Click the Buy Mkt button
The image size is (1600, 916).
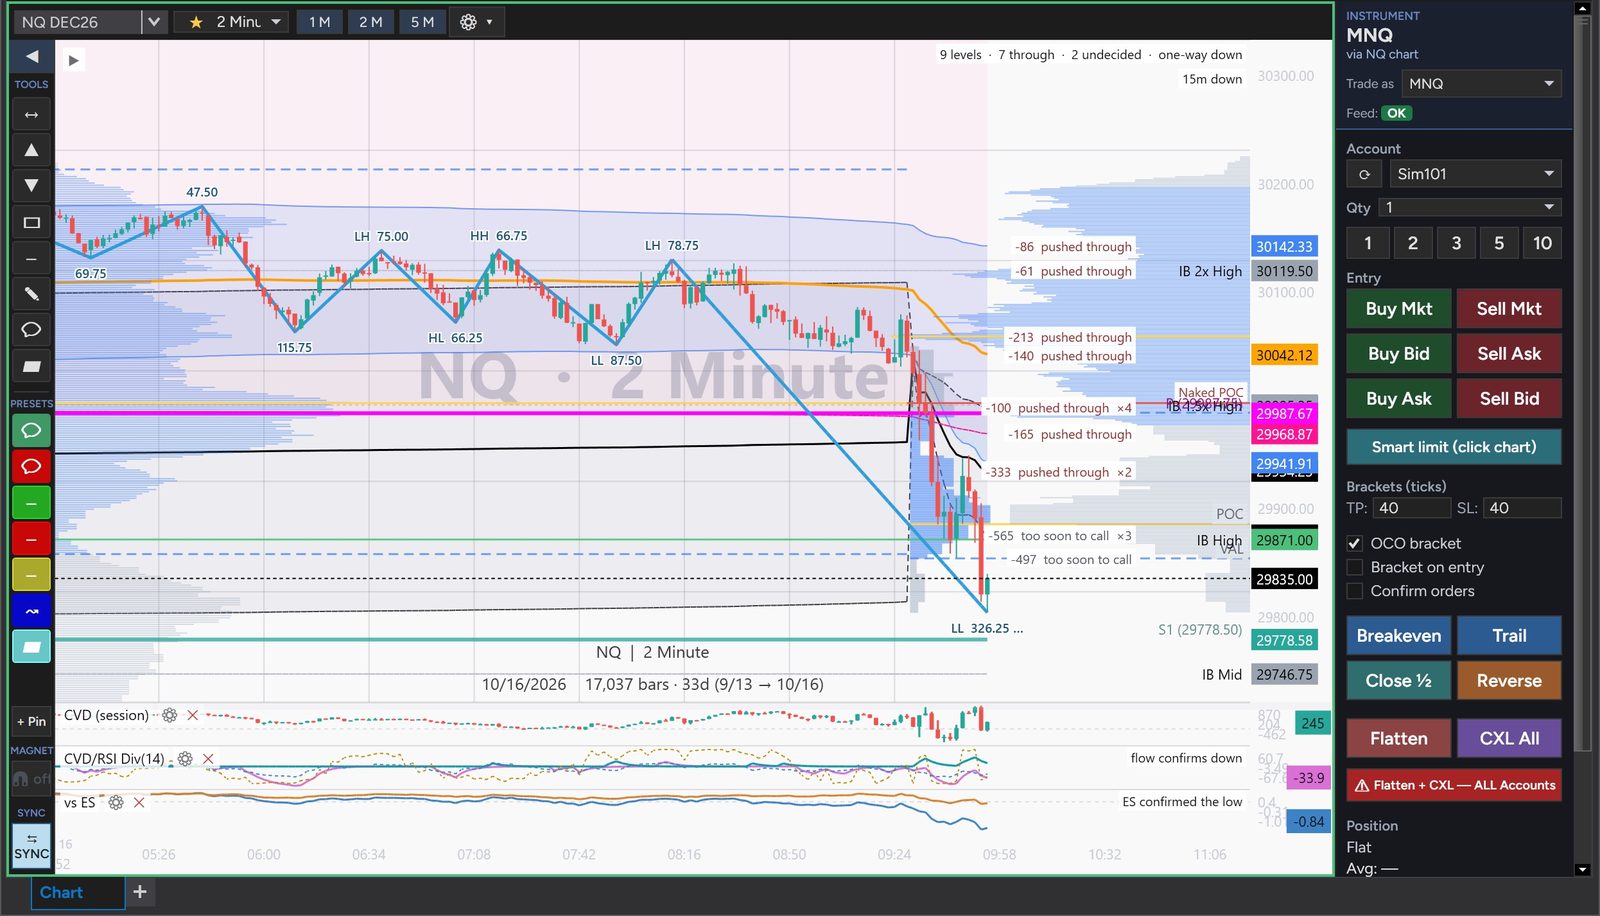pyautogui.click(x=1399, y=309)
